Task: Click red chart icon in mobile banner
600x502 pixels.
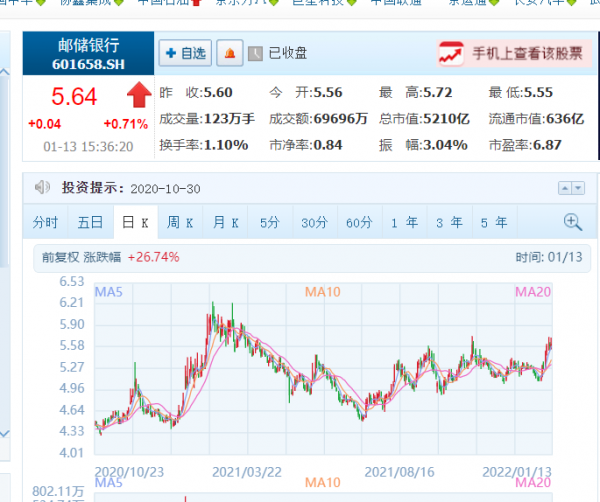Action: coord(451,54)
